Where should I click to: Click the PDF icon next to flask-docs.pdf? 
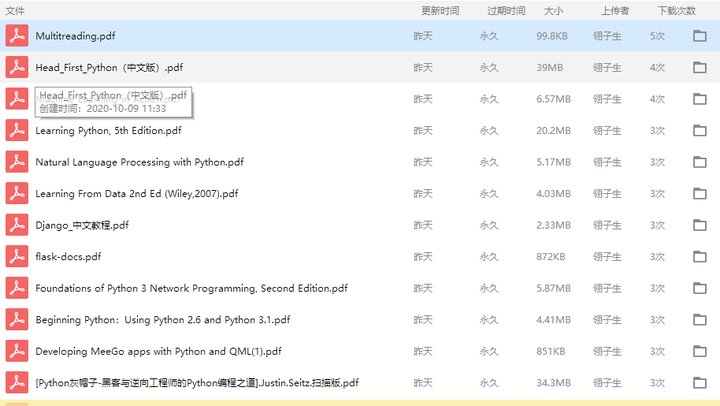16,256
